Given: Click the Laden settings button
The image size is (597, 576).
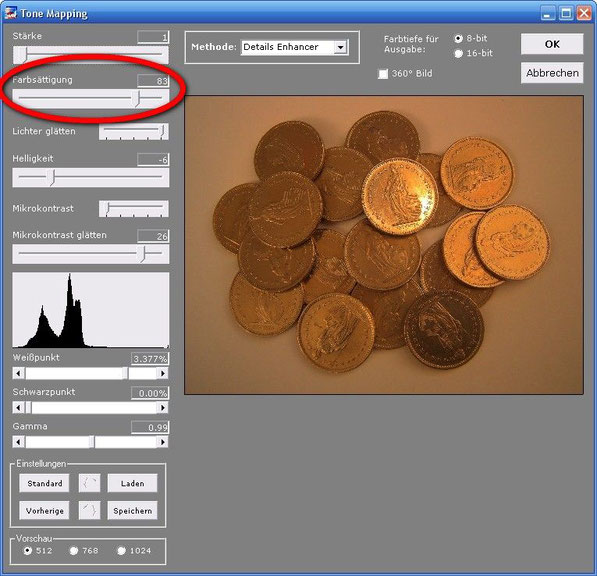Looking at the screenshot, I should point(132,483).
